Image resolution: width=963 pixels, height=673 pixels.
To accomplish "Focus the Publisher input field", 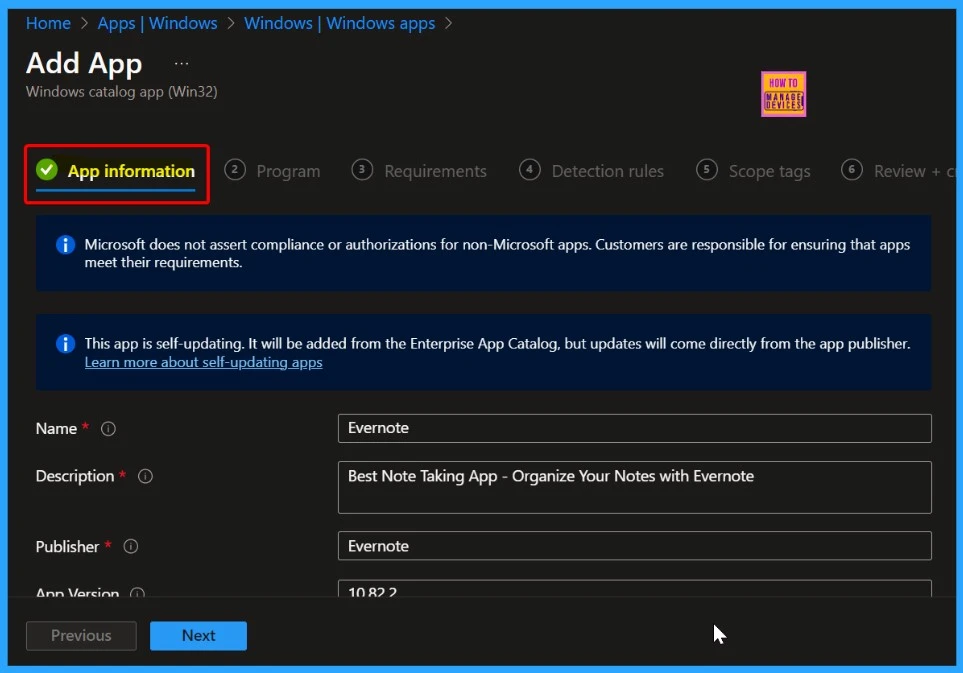I will (634, 546).
